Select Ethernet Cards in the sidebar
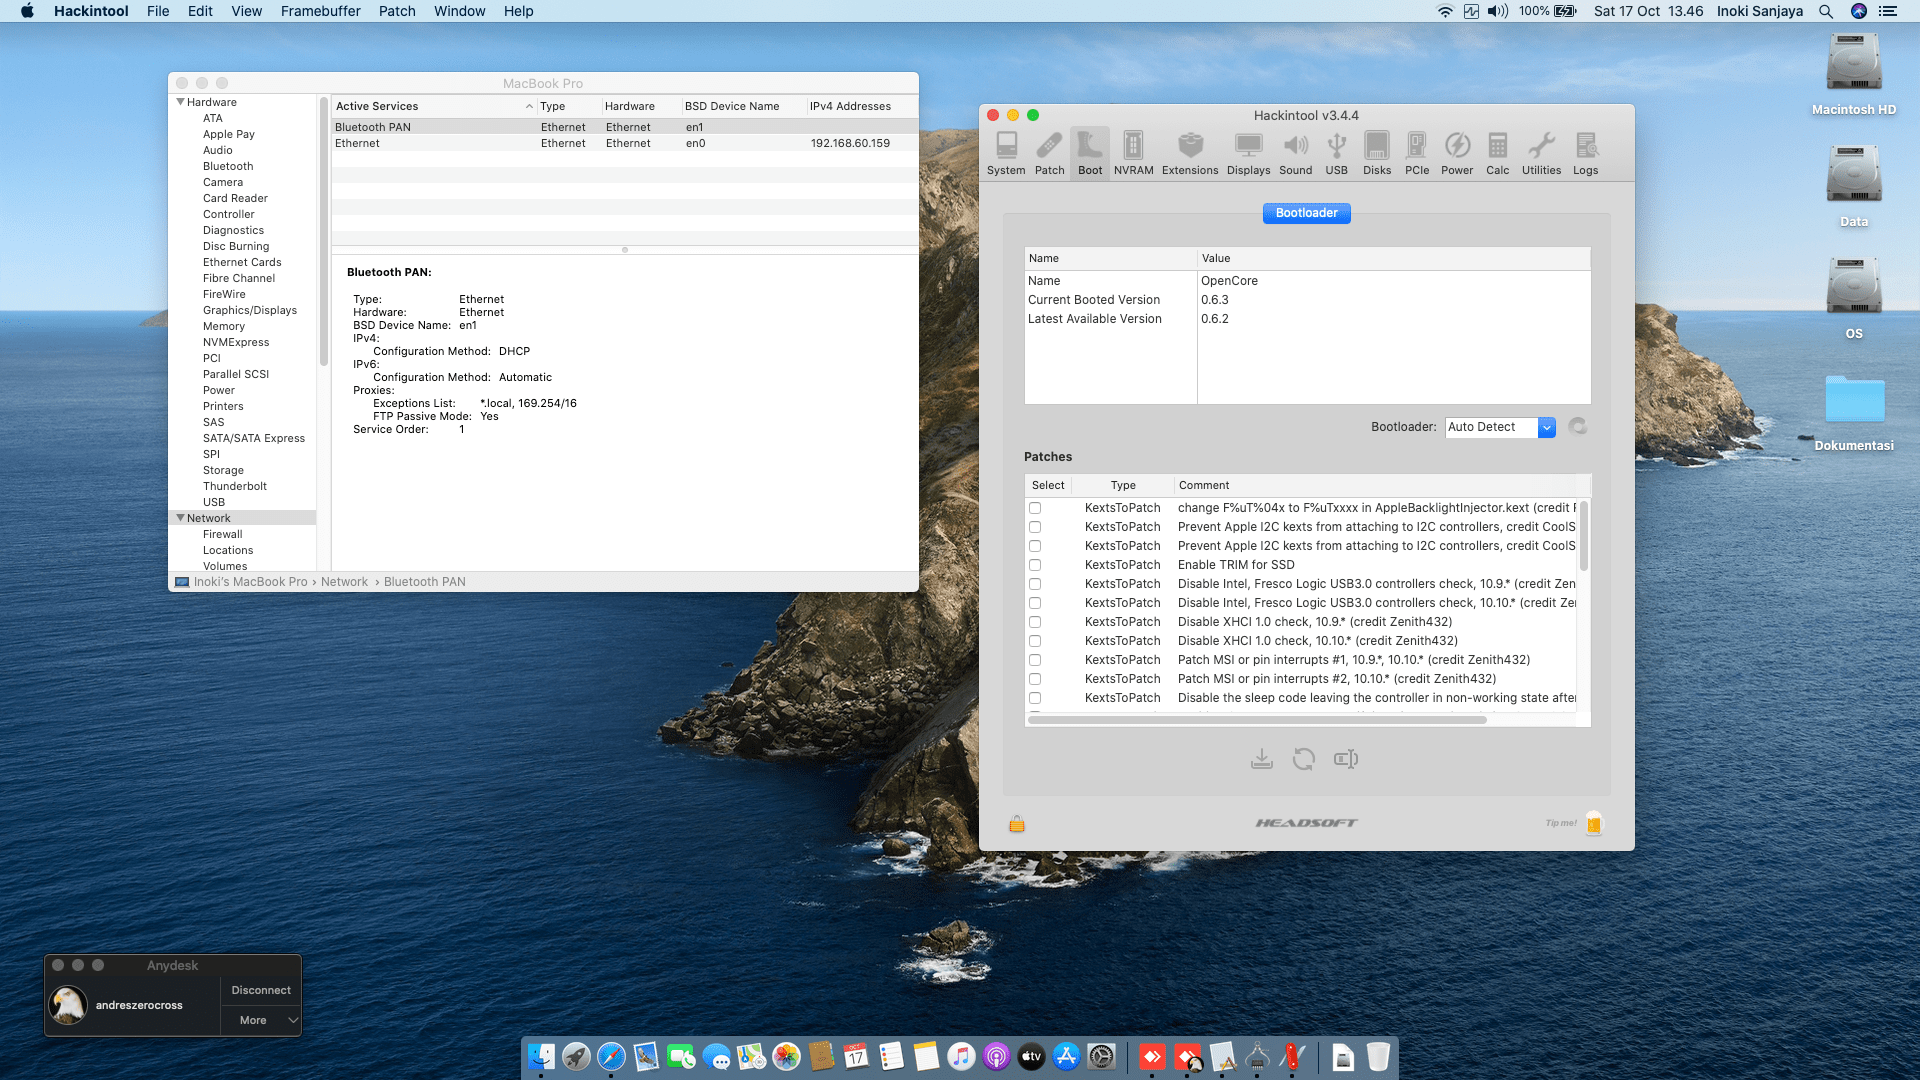 click(242, 262)
